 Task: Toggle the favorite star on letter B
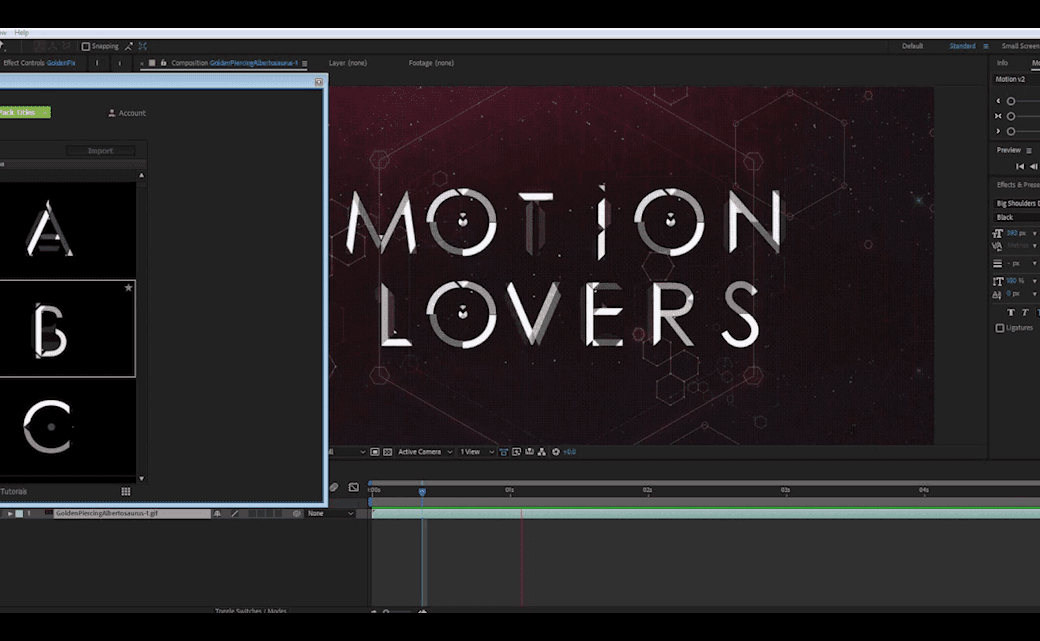click(x=128, y=287)
